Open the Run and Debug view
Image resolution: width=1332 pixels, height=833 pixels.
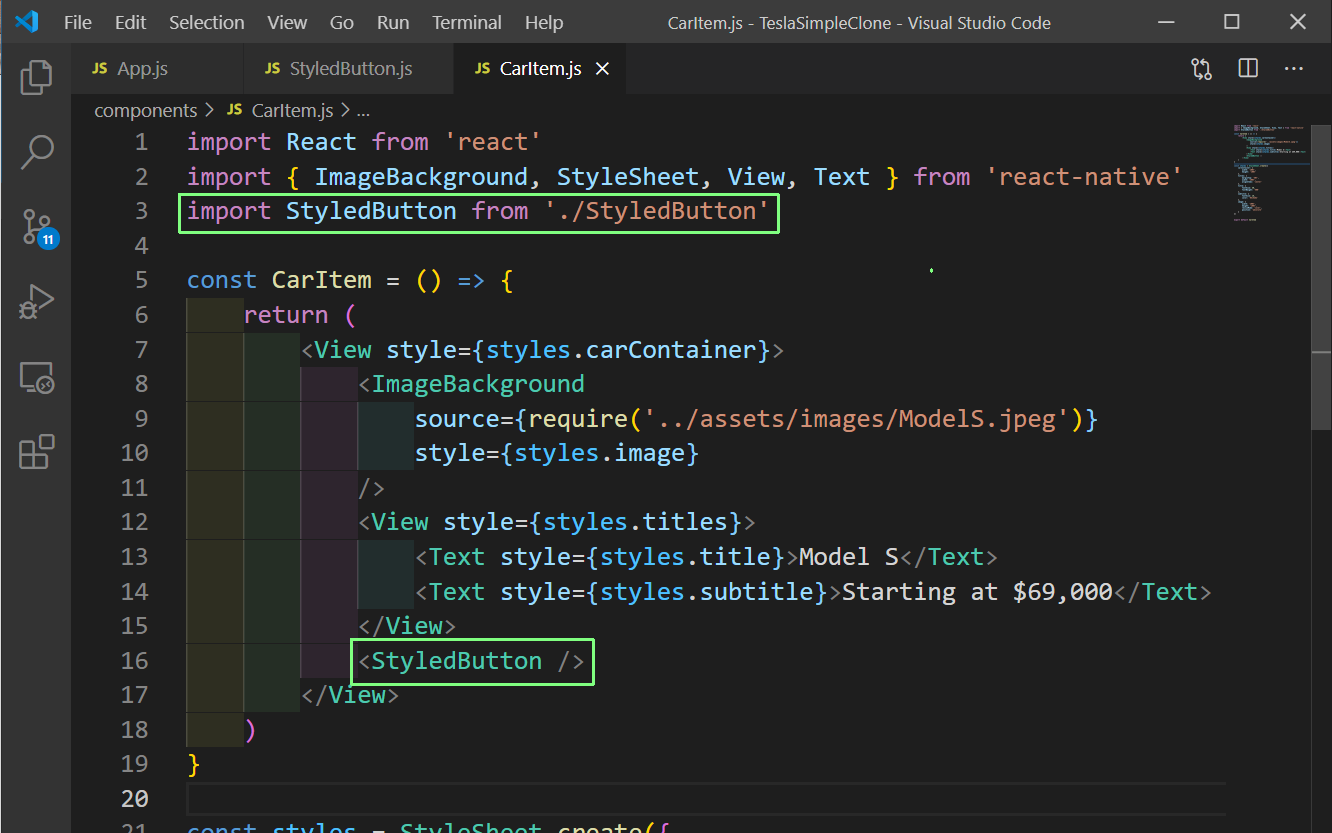(36, 302)
